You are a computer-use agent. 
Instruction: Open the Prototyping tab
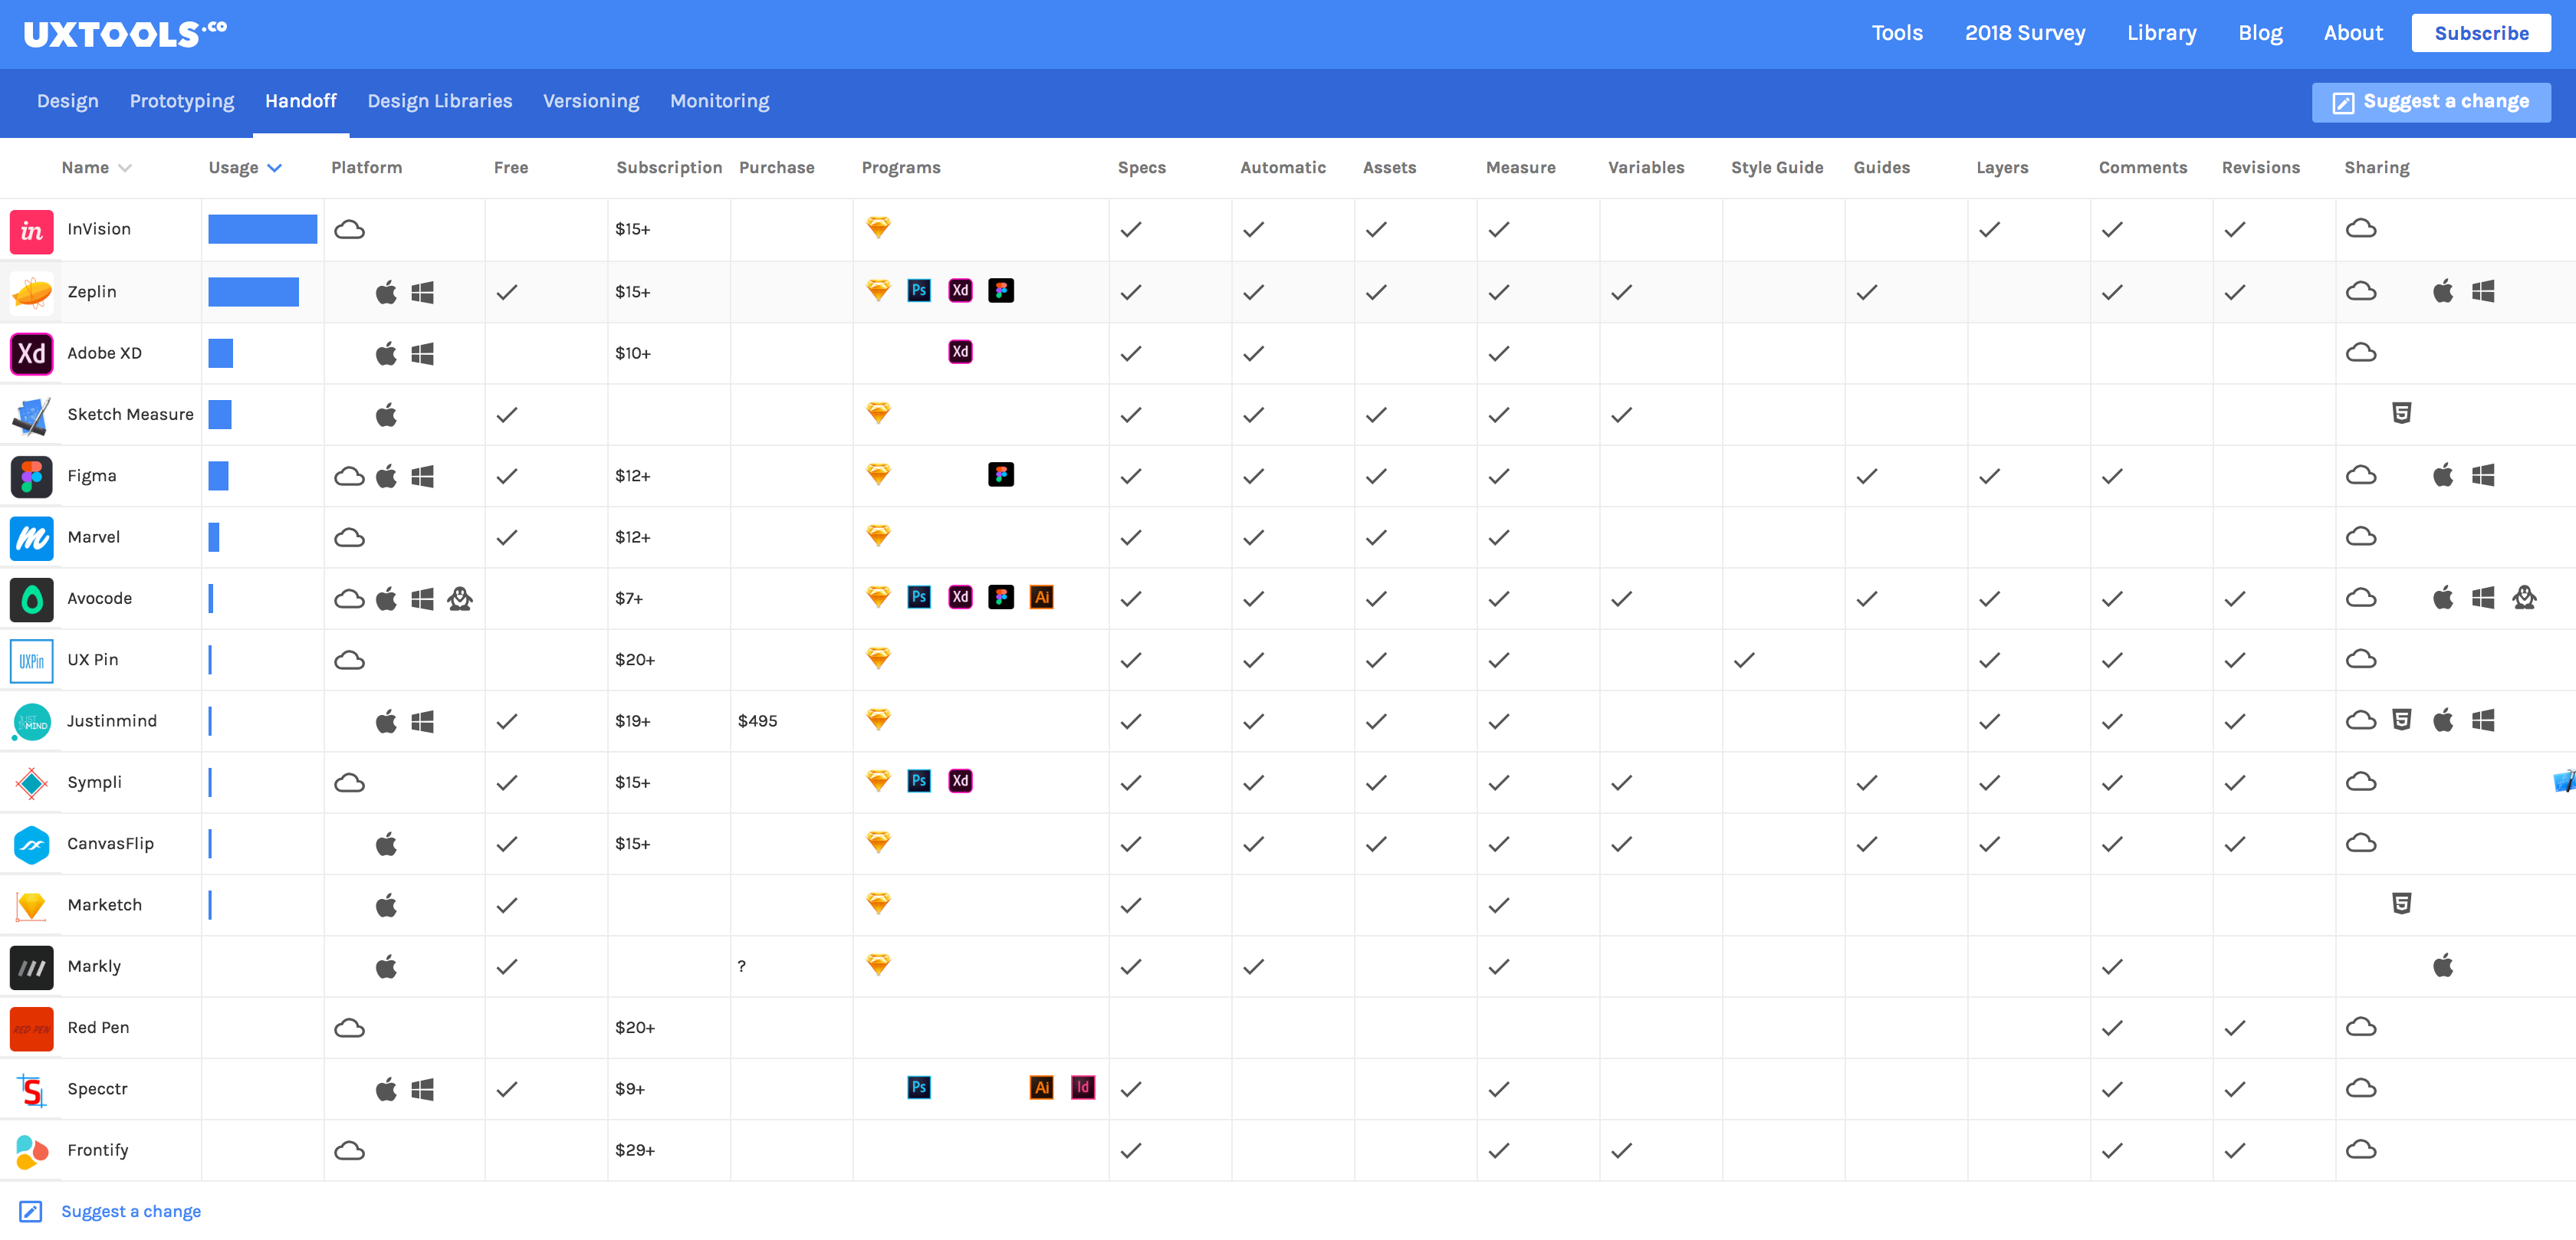coord(182,101)
